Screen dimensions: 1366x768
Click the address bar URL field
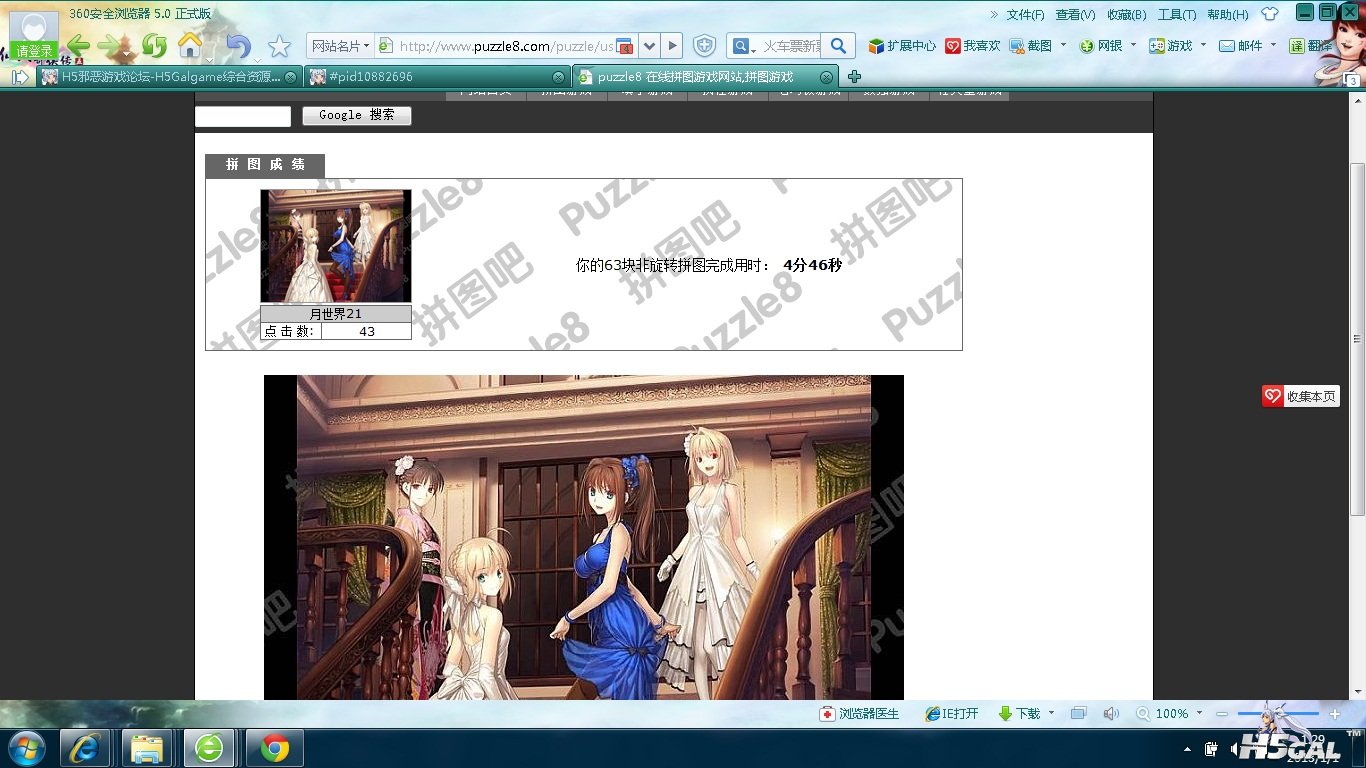pos(505,46)
